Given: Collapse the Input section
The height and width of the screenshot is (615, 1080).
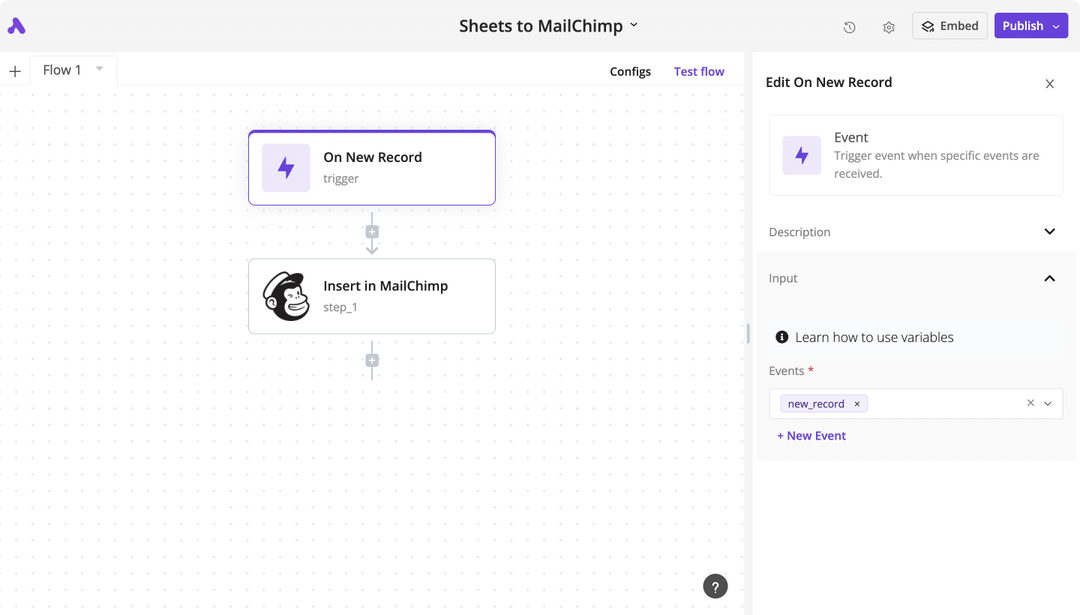Looking at the screenshot, I should pos(1050,278).
